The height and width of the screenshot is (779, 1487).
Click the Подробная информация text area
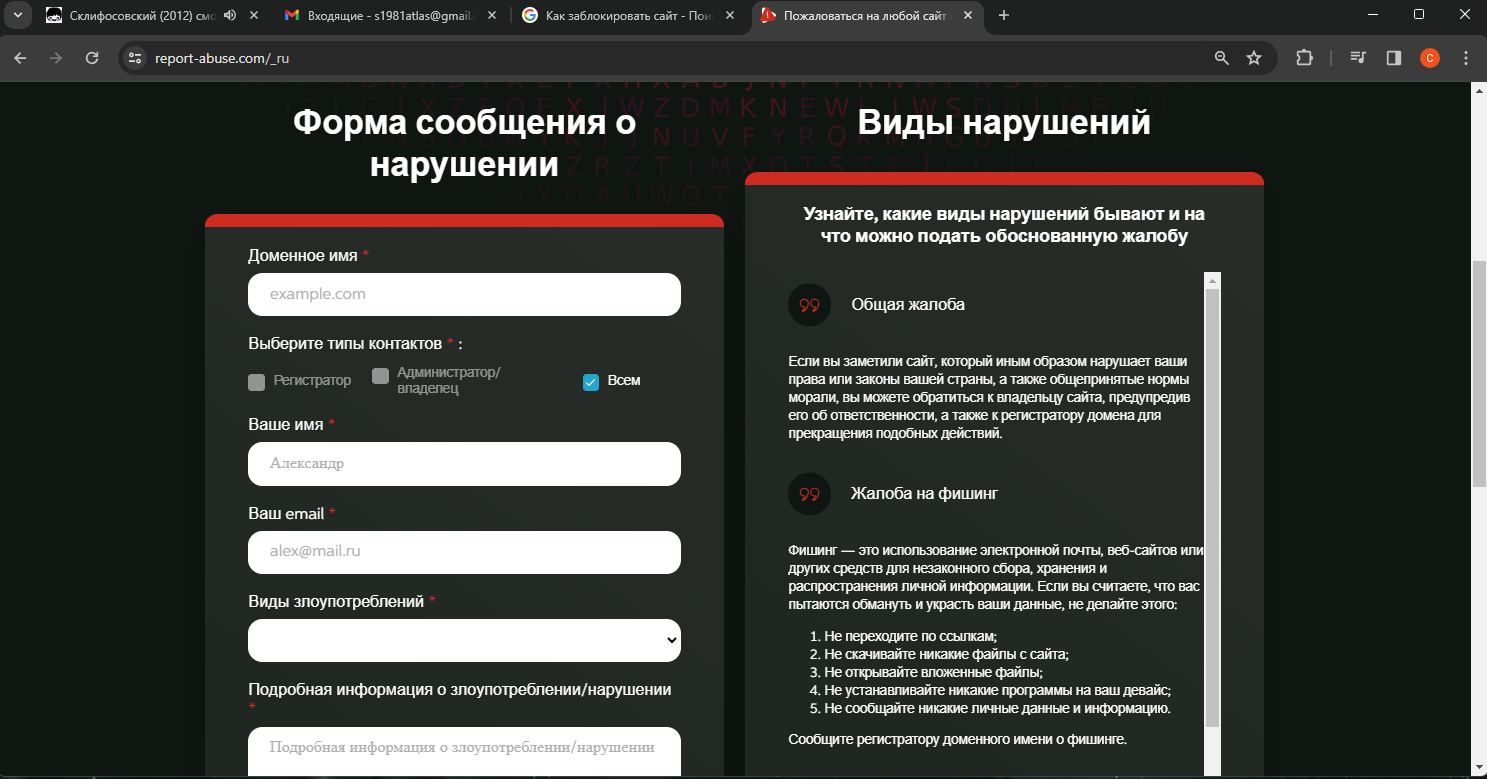(464, 753)
